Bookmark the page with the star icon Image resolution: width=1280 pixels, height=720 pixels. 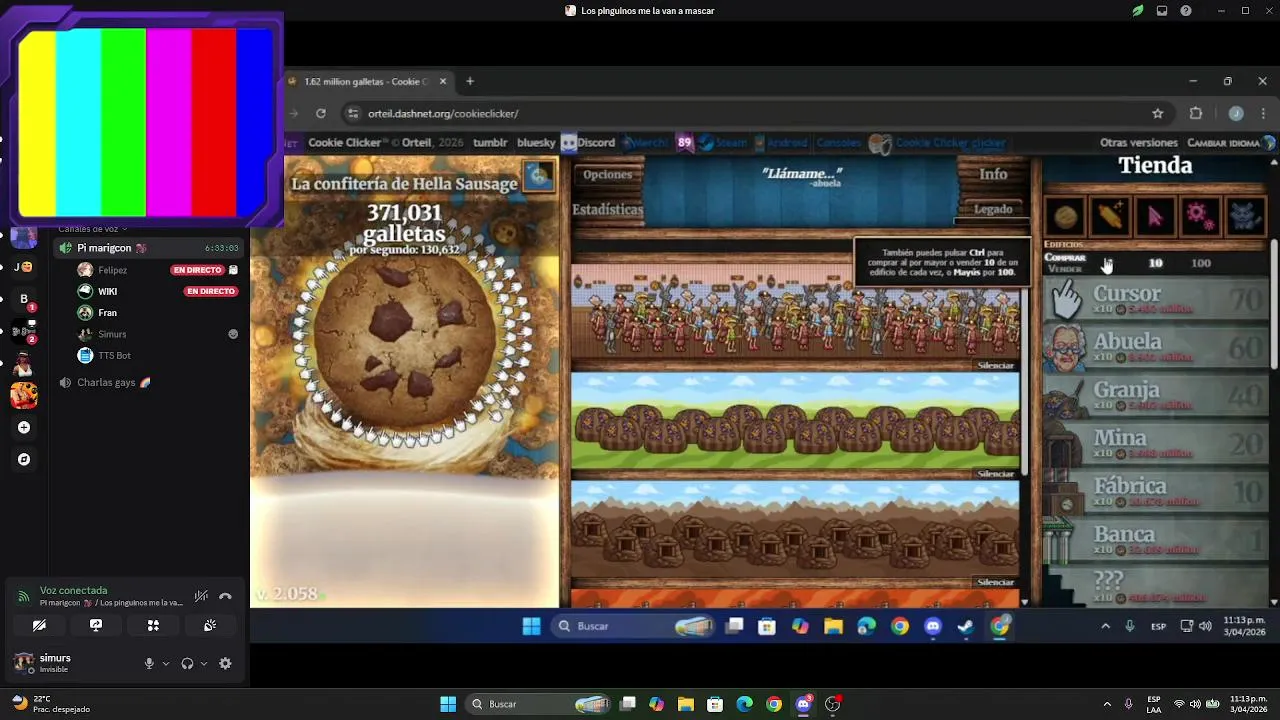1158,113
